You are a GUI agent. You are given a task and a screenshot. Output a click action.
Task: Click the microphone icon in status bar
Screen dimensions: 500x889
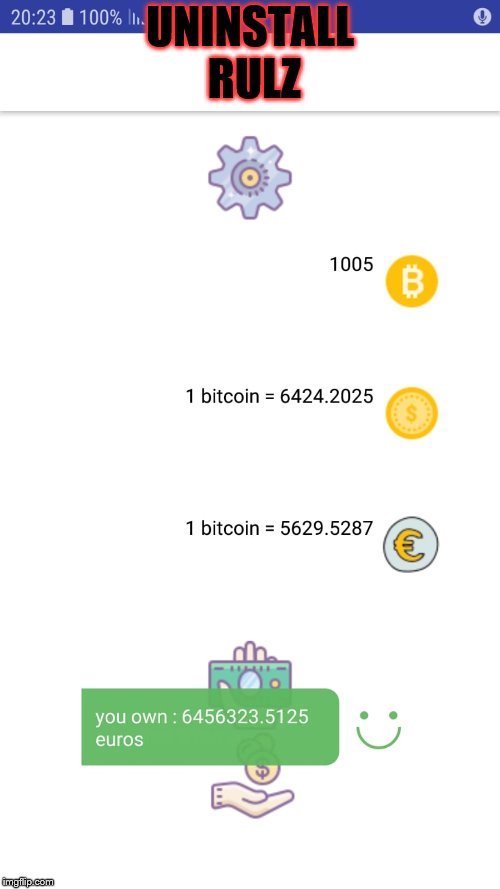point(482,18)
